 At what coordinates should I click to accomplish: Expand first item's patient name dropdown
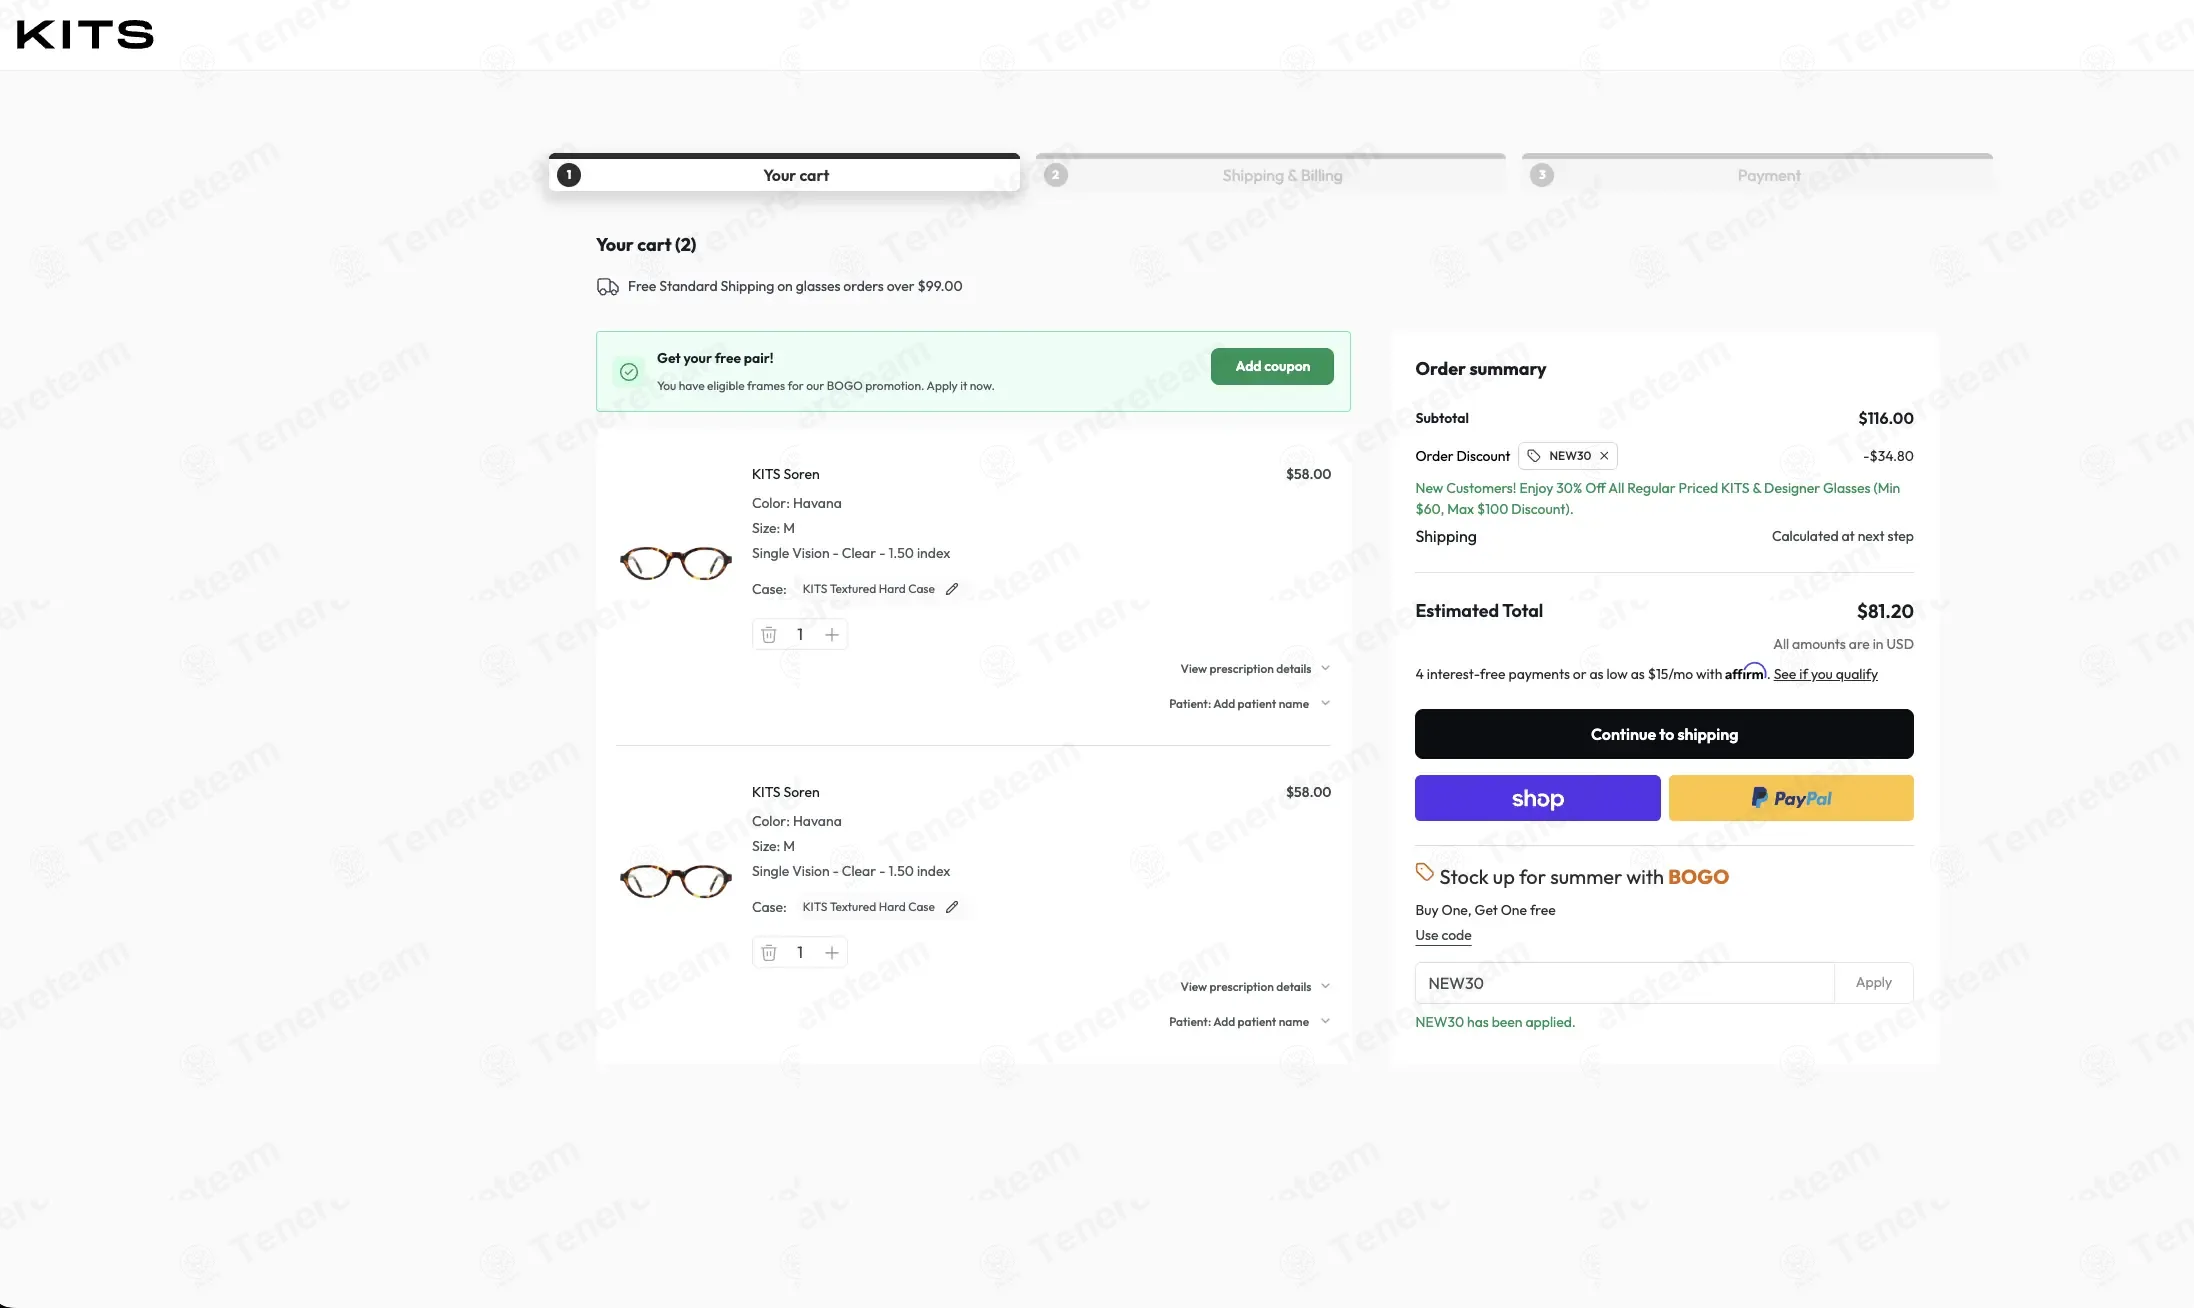[1249, 704]
